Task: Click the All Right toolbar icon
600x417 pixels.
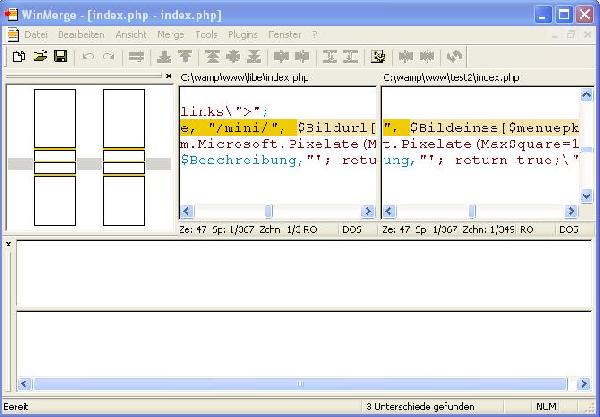Action: click(x=406, y=57)
